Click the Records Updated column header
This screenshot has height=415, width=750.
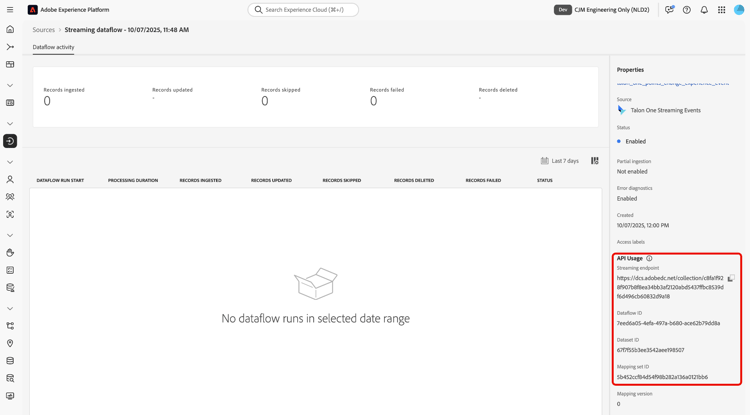coord(271,180)
